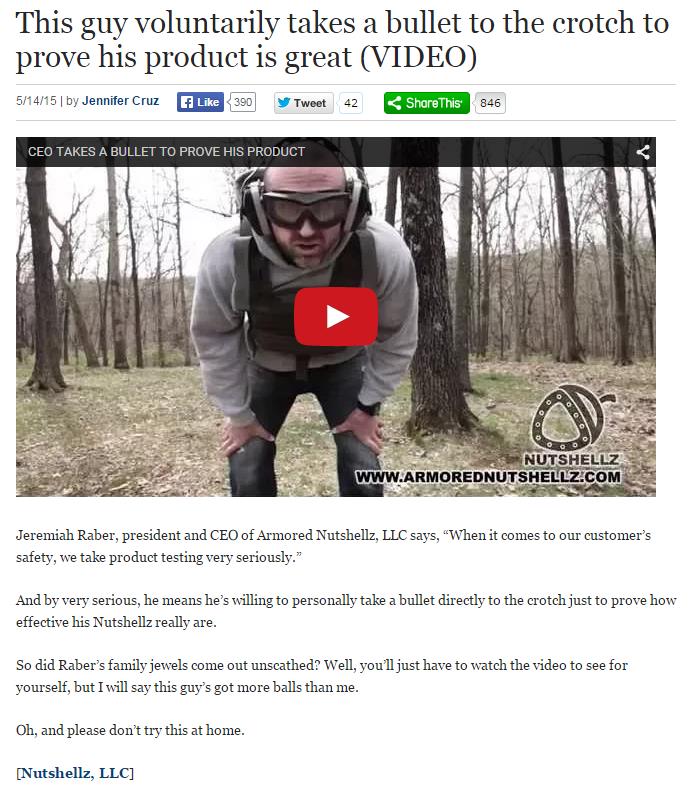The width and height of the screenshot is (690, 791).
Task: Click the first paragraph quoting Jeremiah Raber
Action: click(333, 546)
